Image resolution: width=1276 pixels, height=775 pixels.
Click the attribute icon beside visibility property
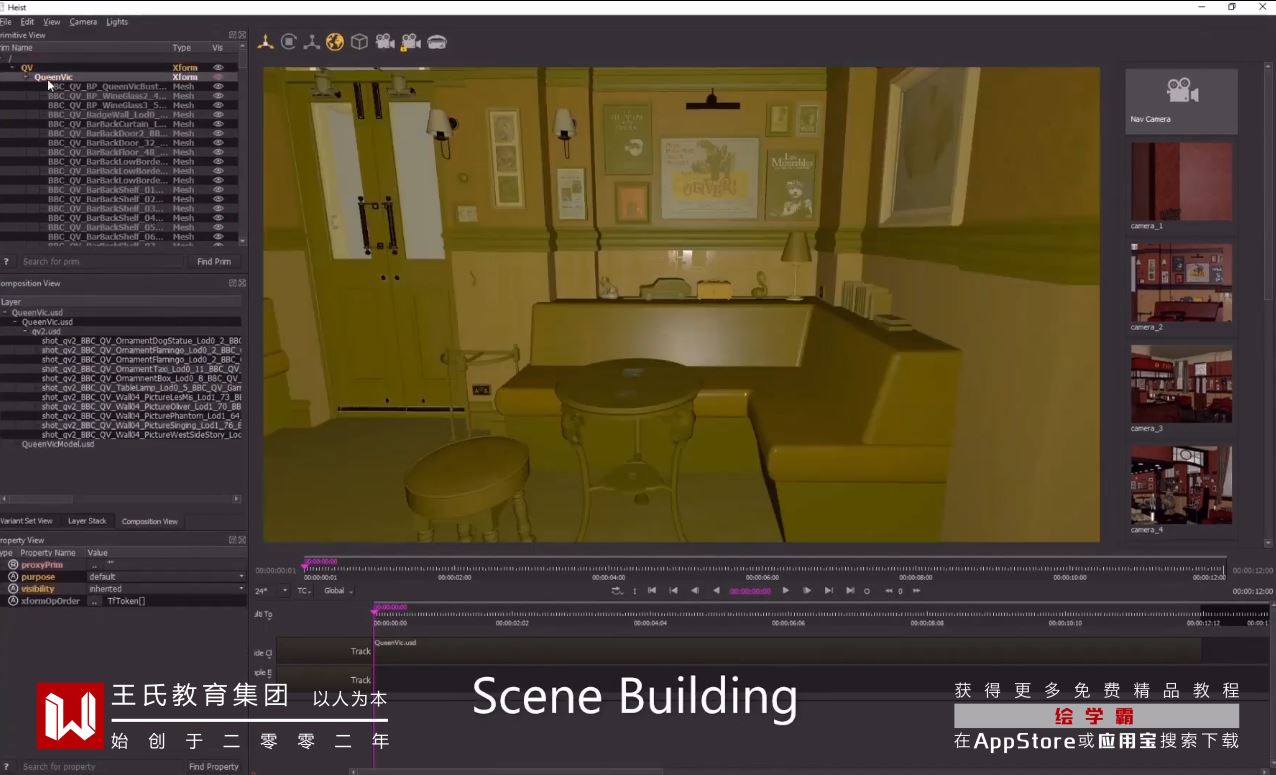coord(13,589)
